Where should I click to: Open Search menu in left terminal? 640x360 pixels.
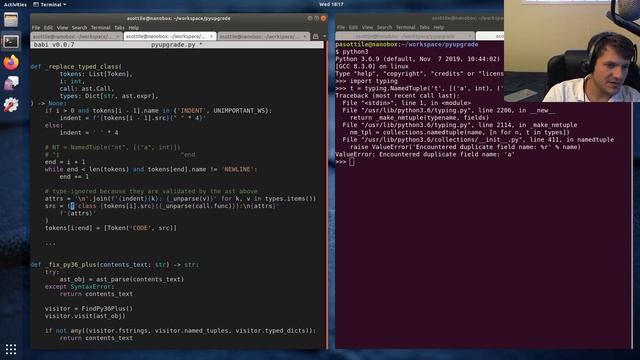tap(79, 28)
